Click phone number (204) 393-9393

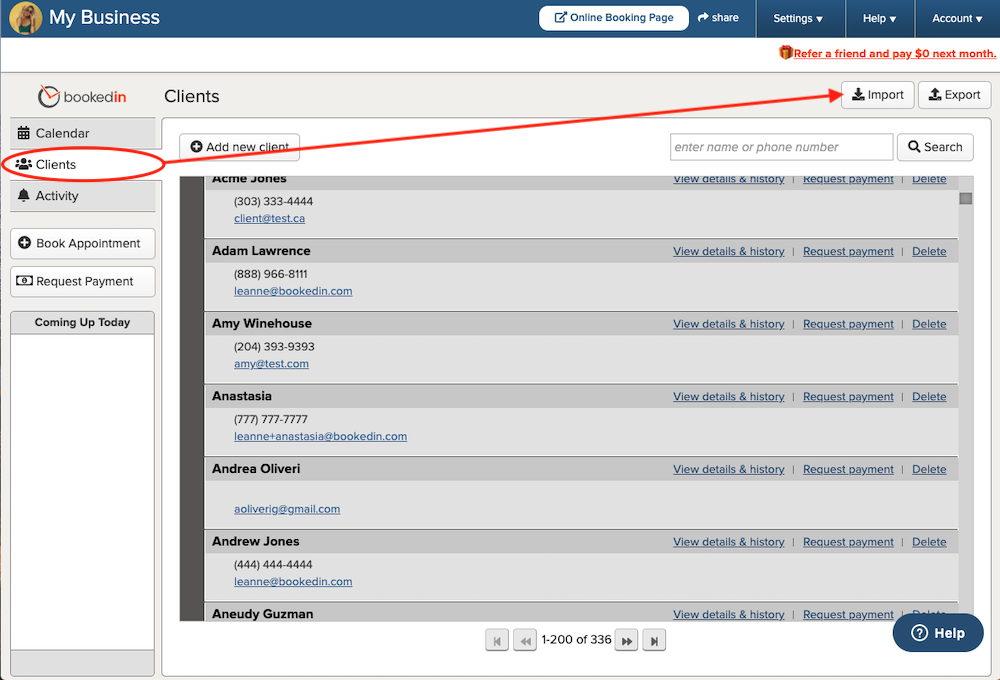274,347
